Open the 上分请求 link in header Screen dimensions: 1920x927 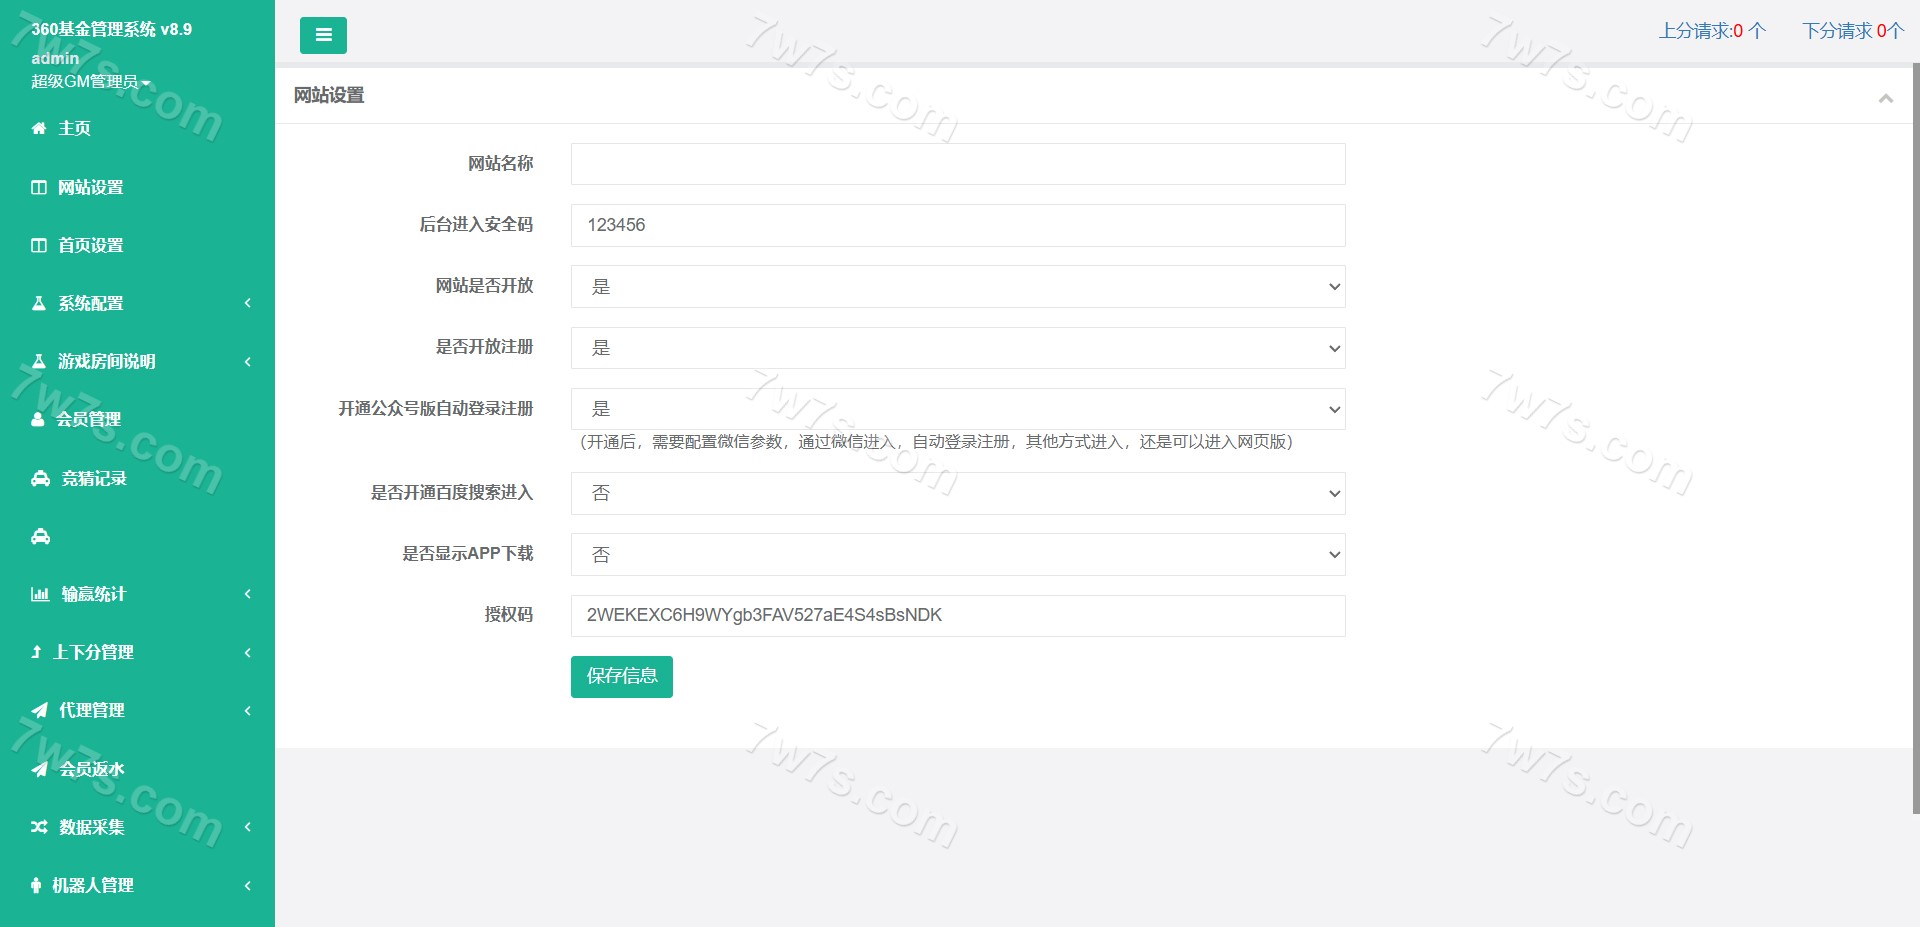tap(1712, 31)
